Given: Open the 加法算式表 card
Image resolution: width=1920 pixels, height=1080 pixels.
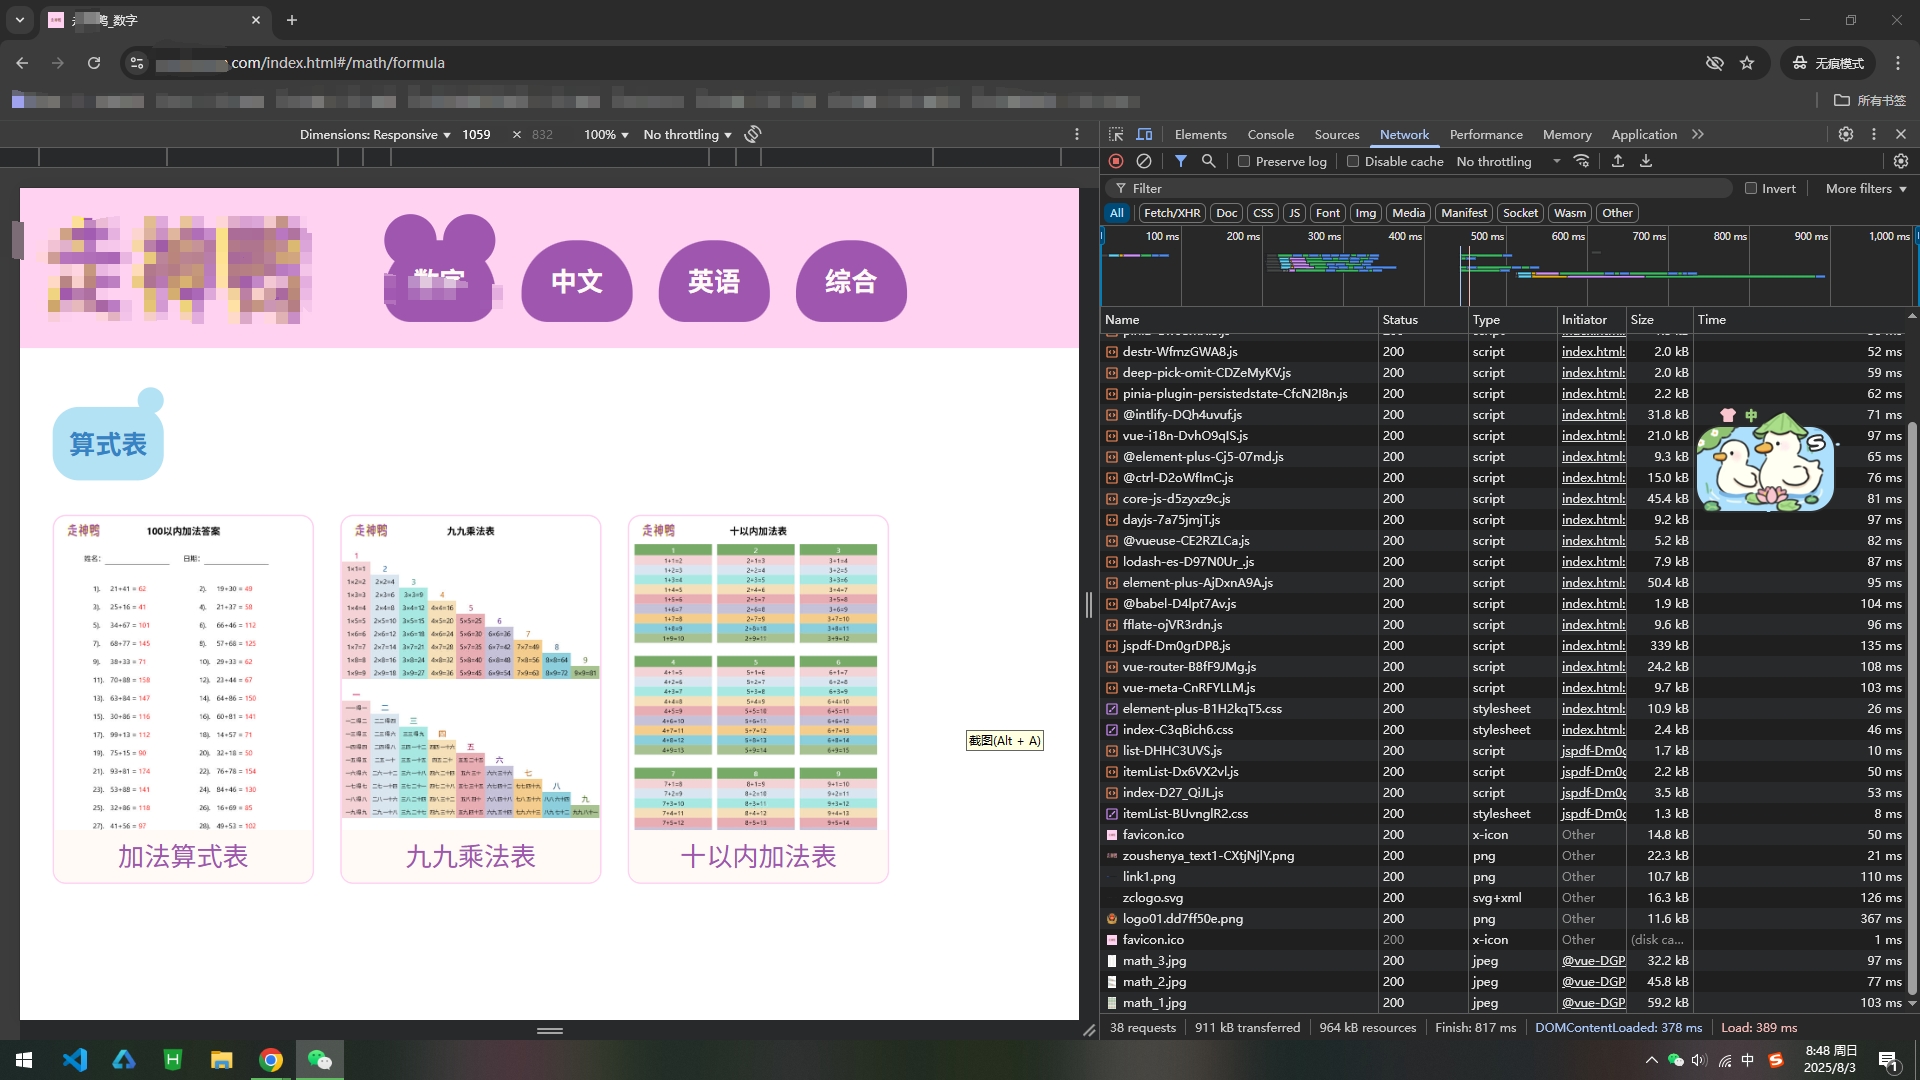Looking at the screenshot, I should (x=183, y=699).
